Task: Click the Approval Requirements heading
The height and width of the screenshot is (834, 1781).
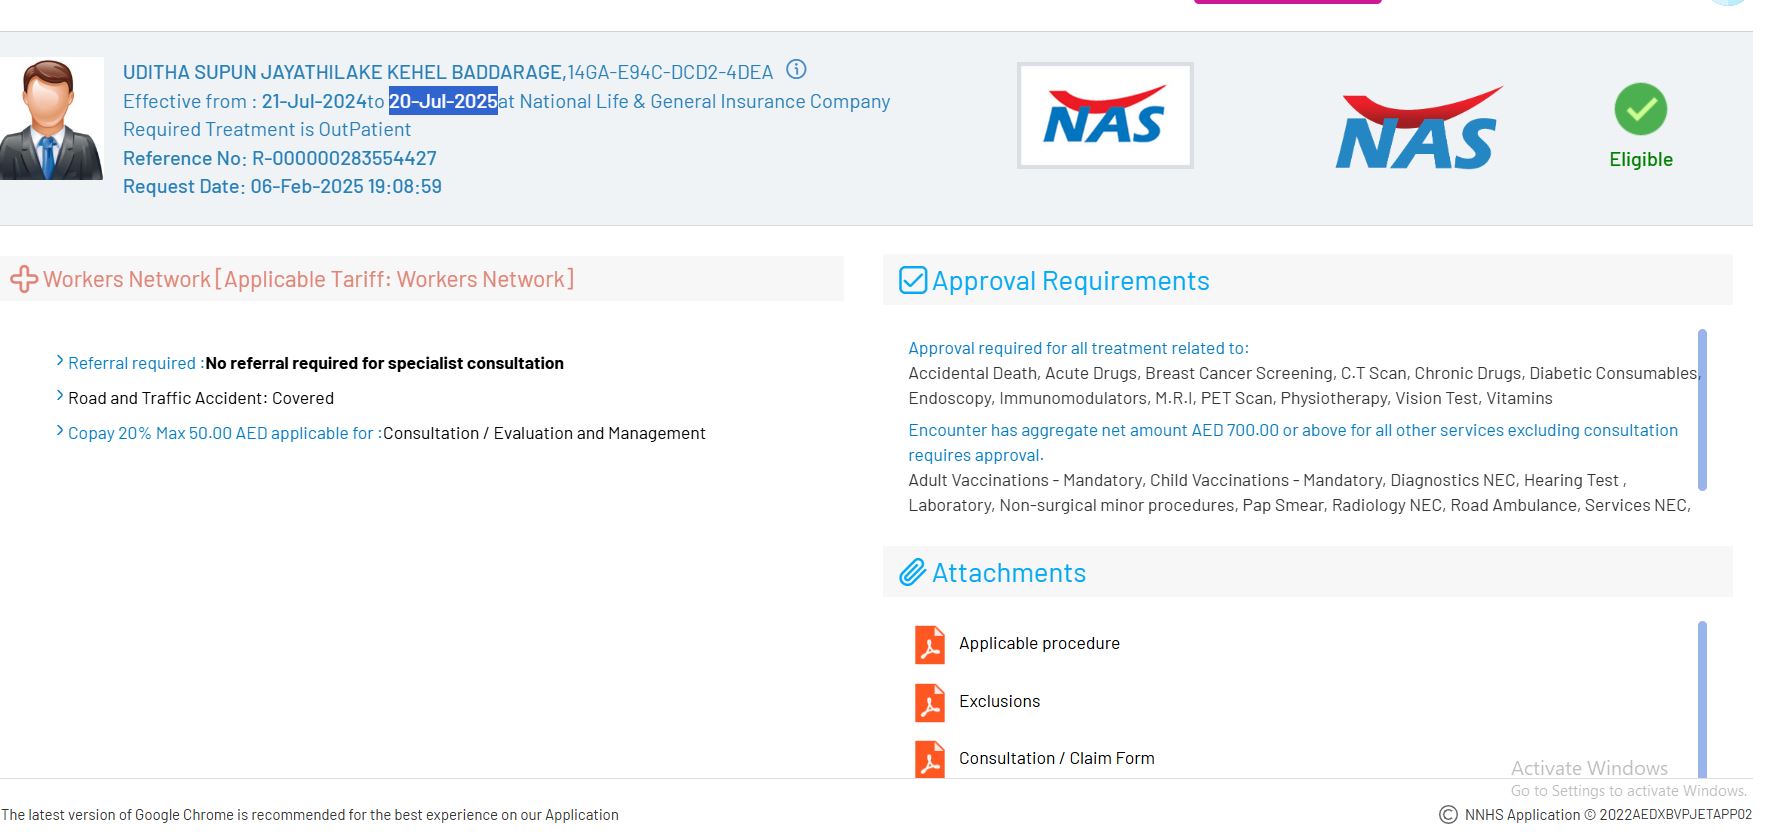Action: pos(1070,281)
